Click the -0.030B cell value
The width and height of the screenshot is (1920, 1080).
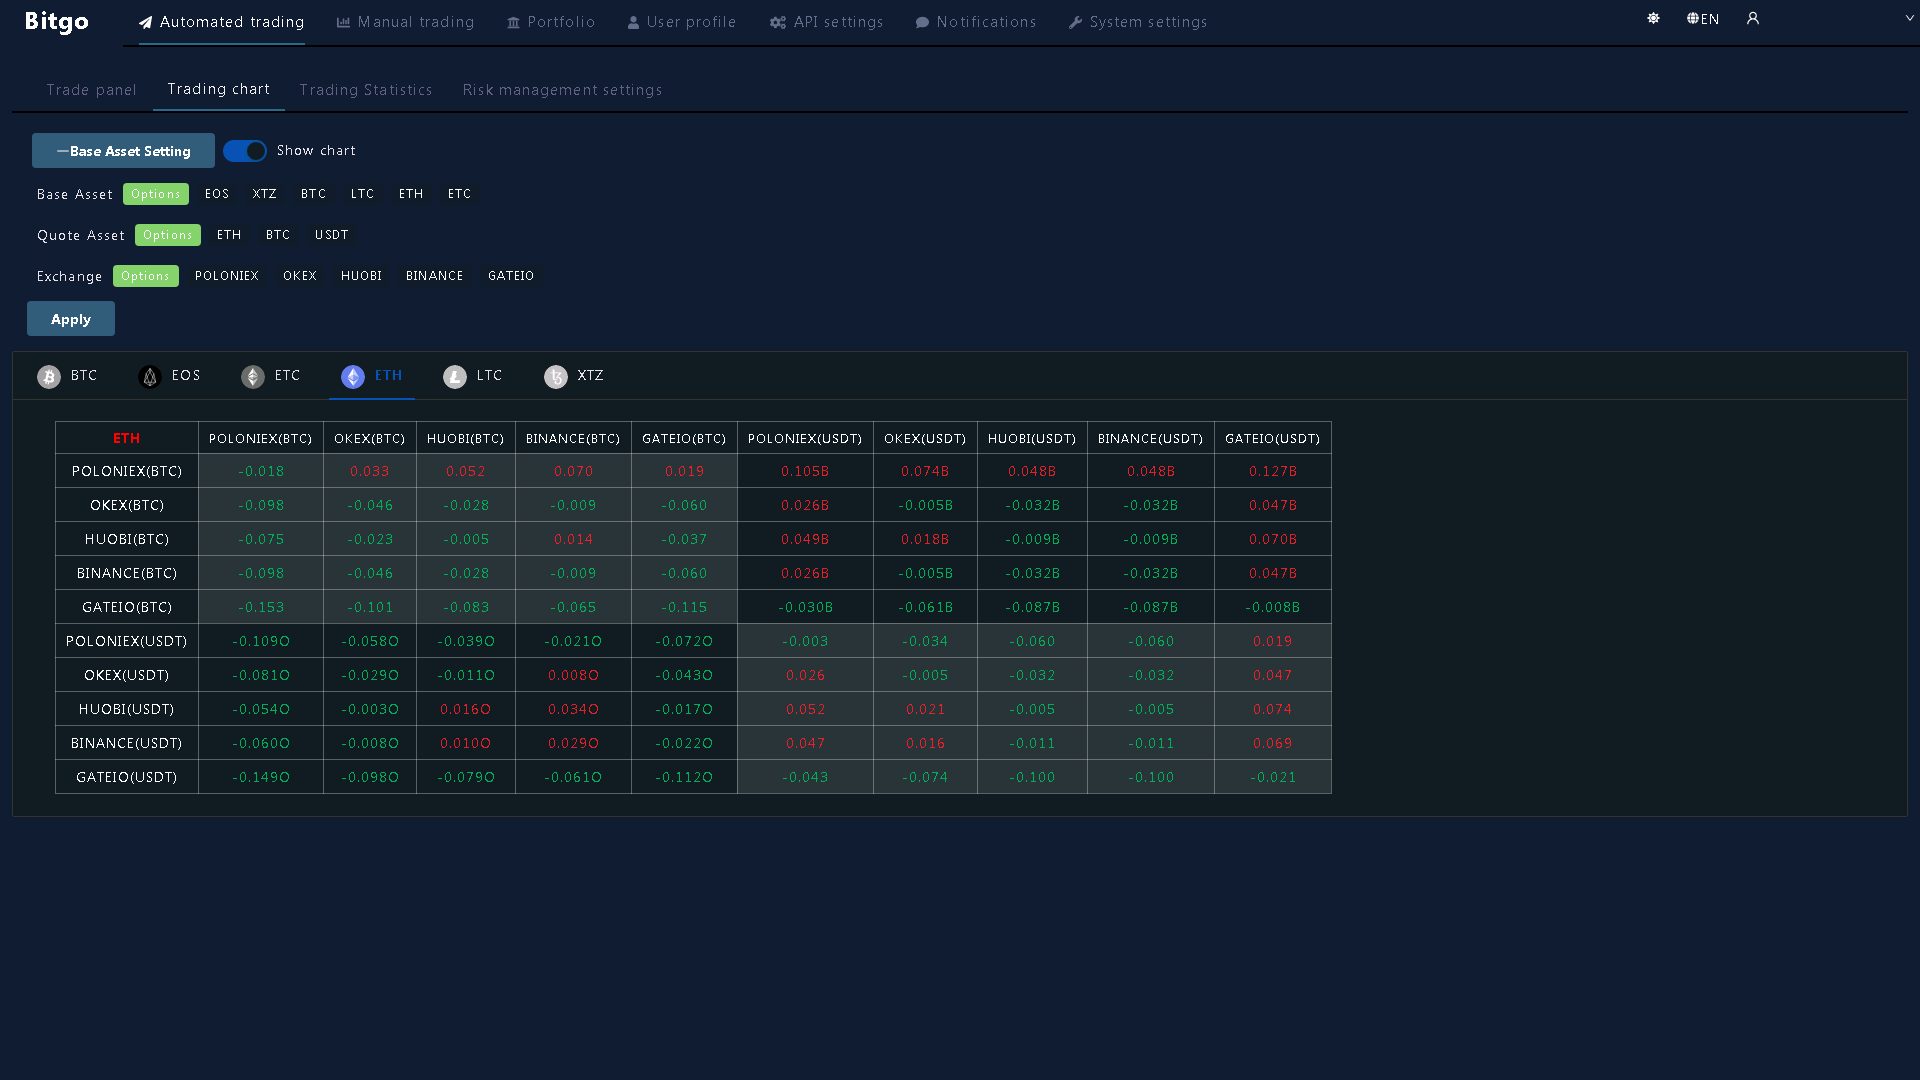tap(805, 607)
